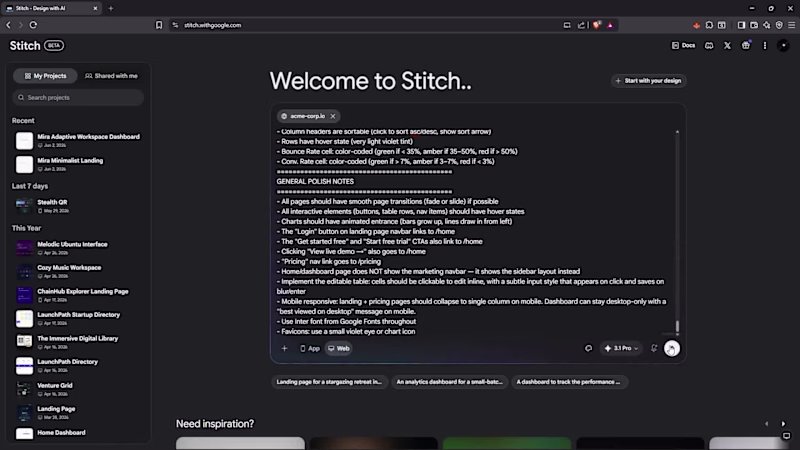Open the X (Twitter) icon
The width and height of the screenshot is (800, 450).
[728, 45]
